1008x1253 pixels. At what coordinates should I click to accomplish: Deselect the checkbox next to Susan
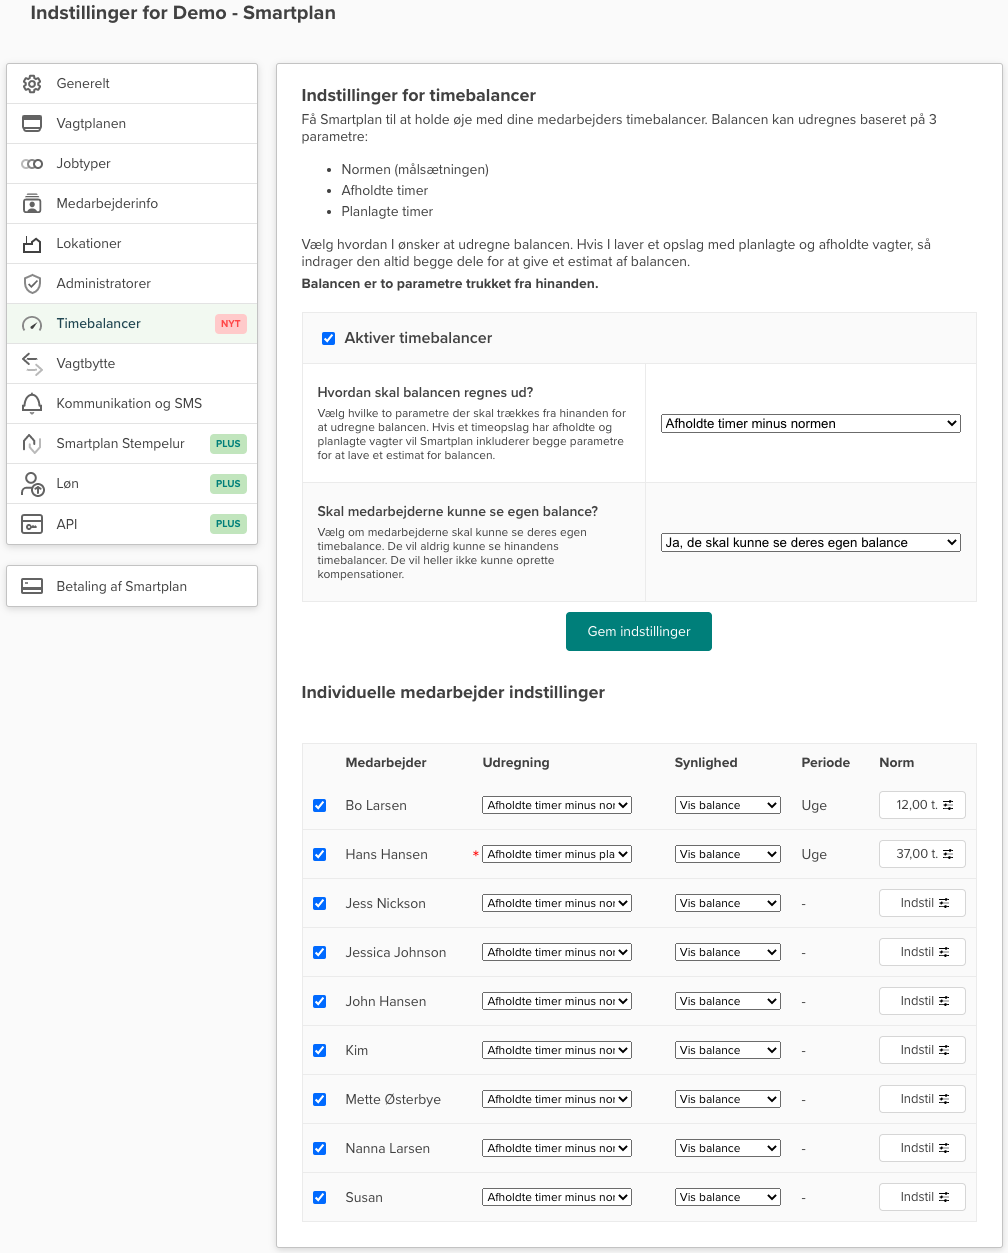(x=319, y=1198)
